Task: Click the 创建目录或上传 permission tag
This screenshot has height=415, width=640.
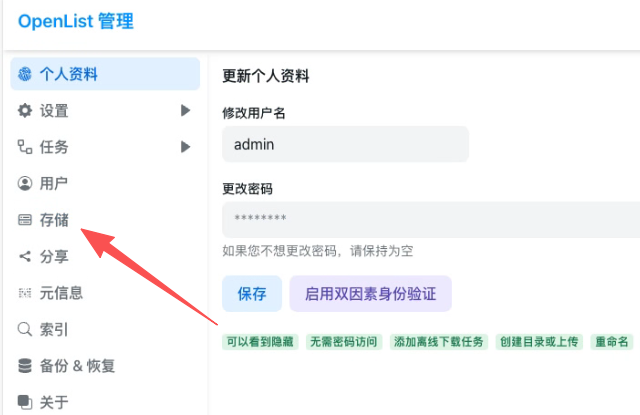Action: pos(539,342)
